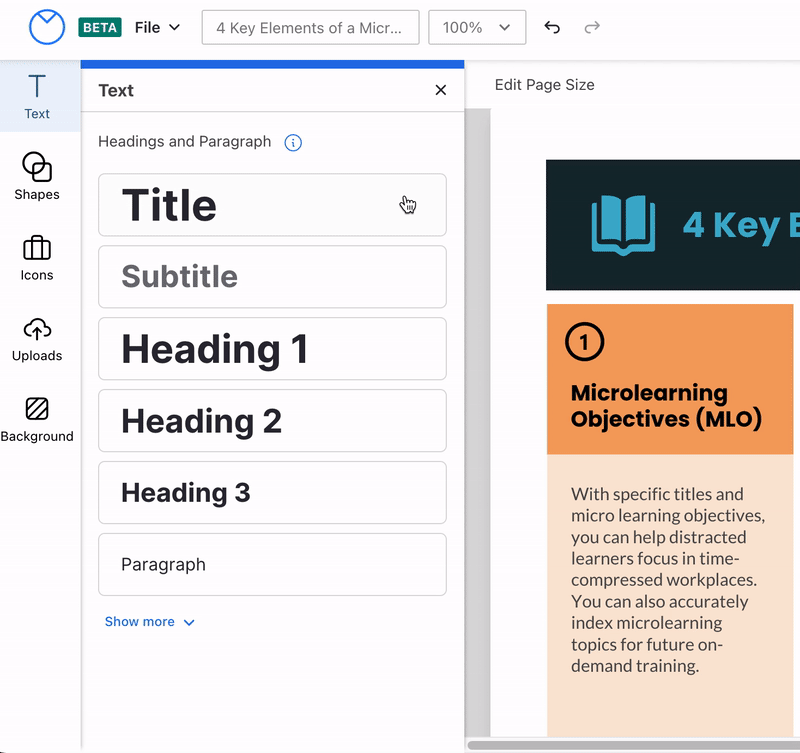Undo the last action
The image size is (800, 753).
click(x=551, y=27)
